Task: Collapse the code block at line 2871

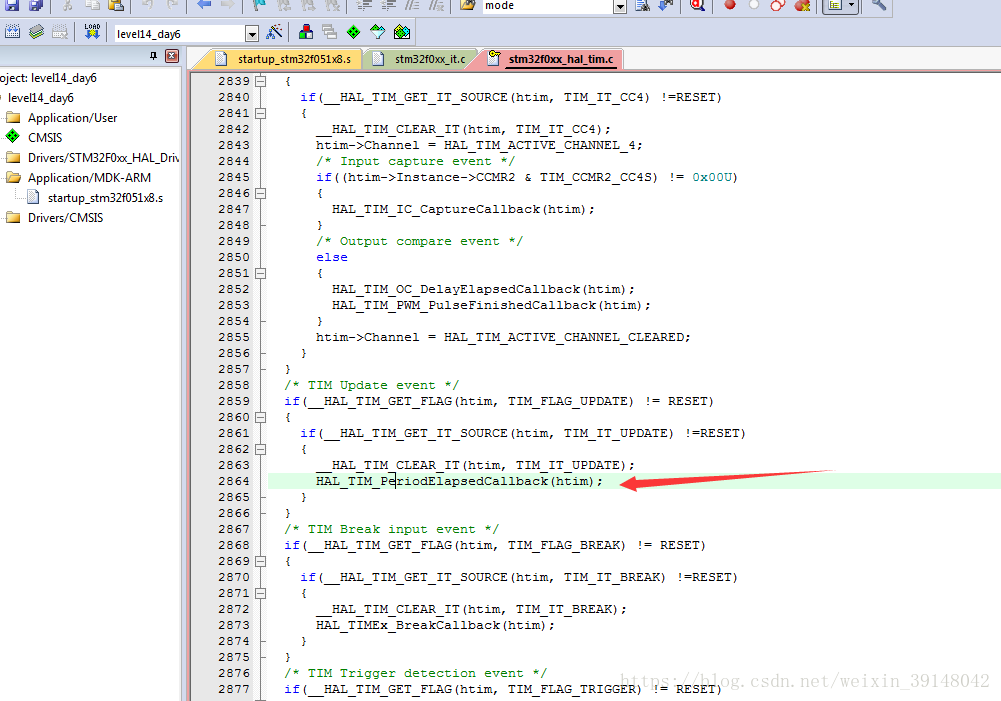Action: (x=260, y=593)
